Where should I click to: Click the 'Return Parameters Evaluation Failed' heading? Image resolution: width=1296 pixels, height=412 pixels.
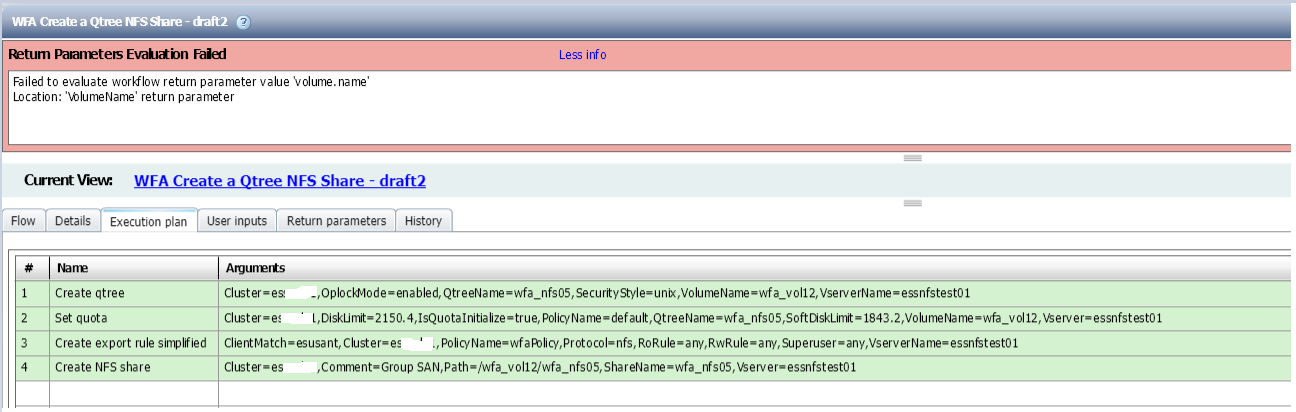[118, 54]
